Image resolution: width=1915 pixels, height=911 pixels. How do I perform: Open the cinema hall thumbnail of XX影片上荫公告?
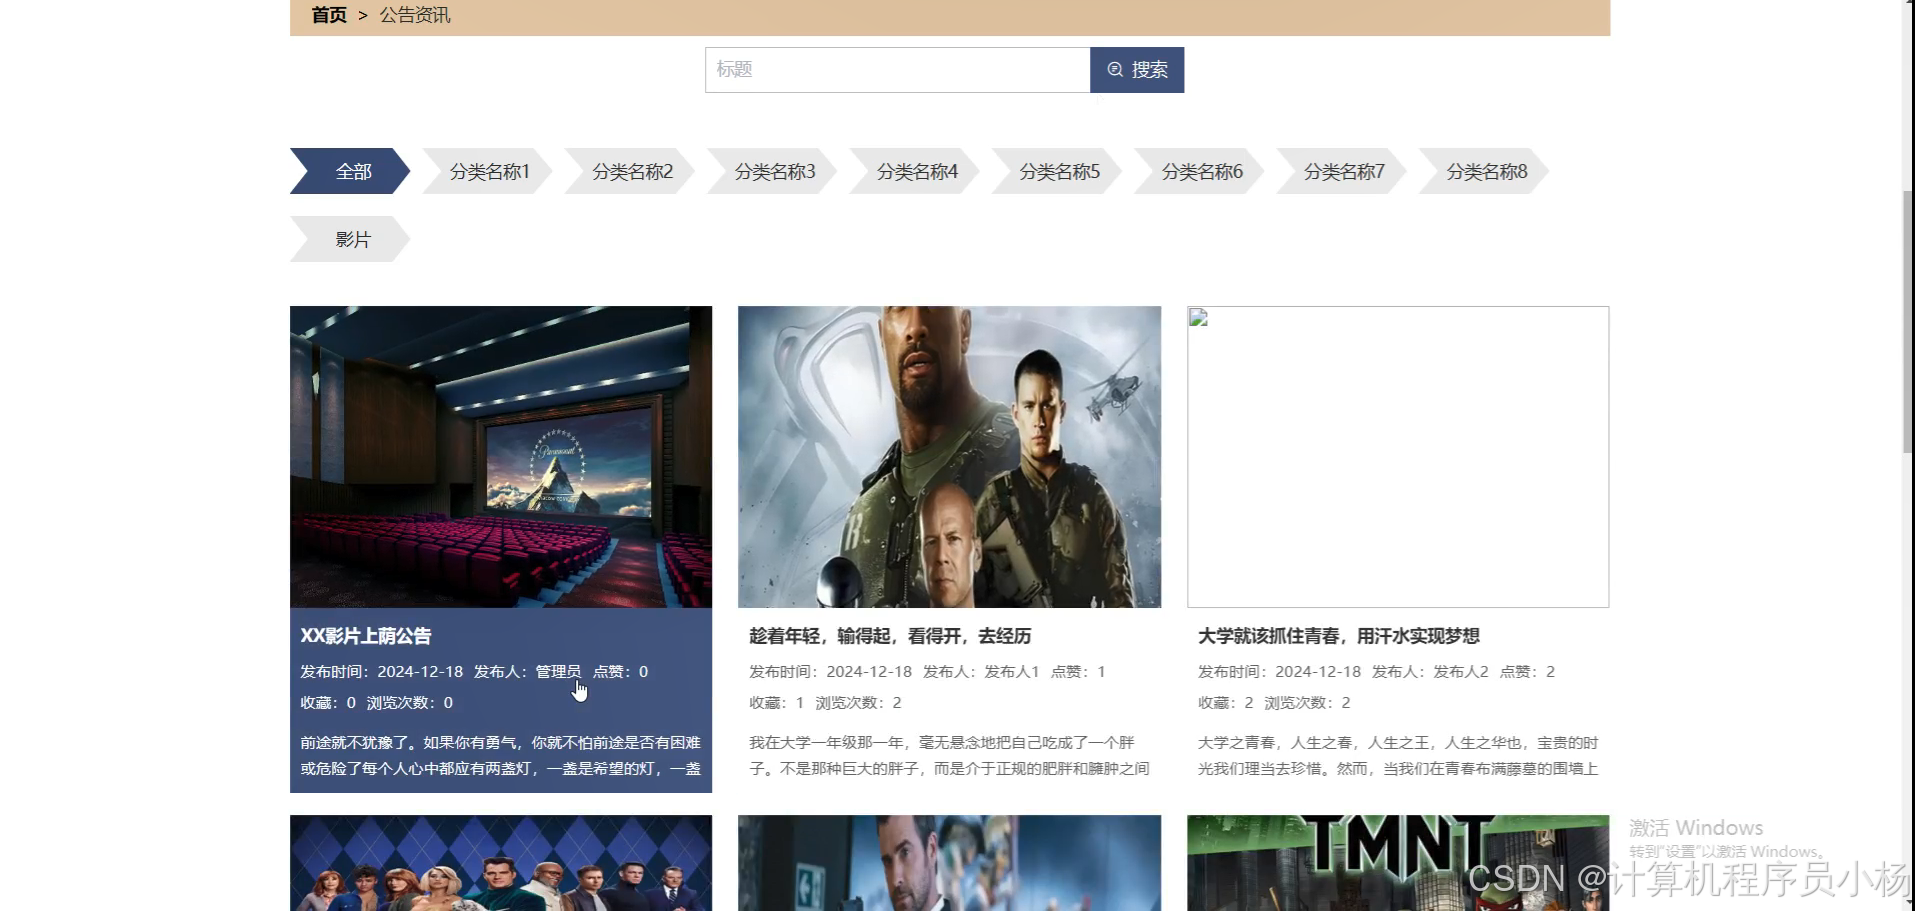coord(501,457)
